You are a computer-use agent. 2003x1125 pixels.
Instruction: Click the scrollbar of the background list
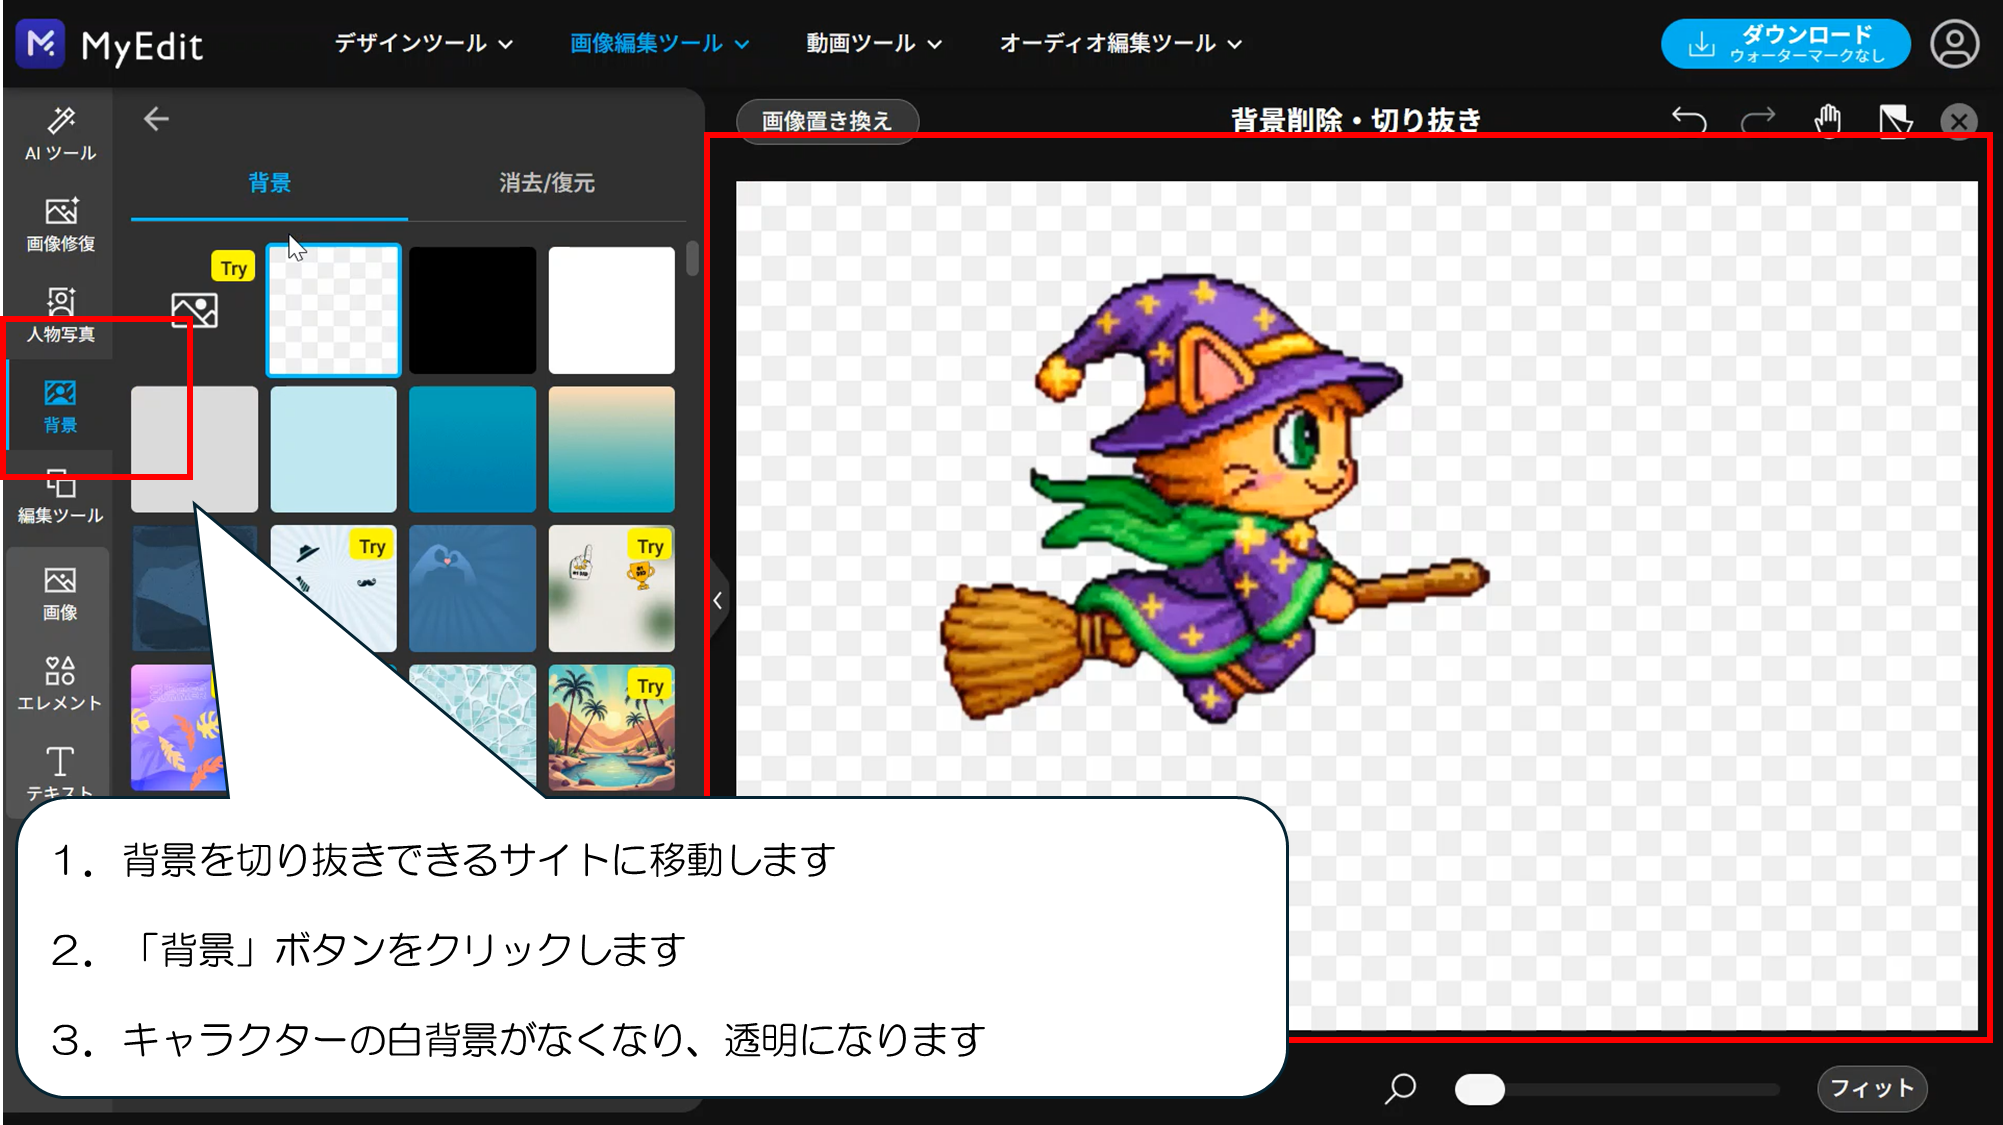[692, 259]
